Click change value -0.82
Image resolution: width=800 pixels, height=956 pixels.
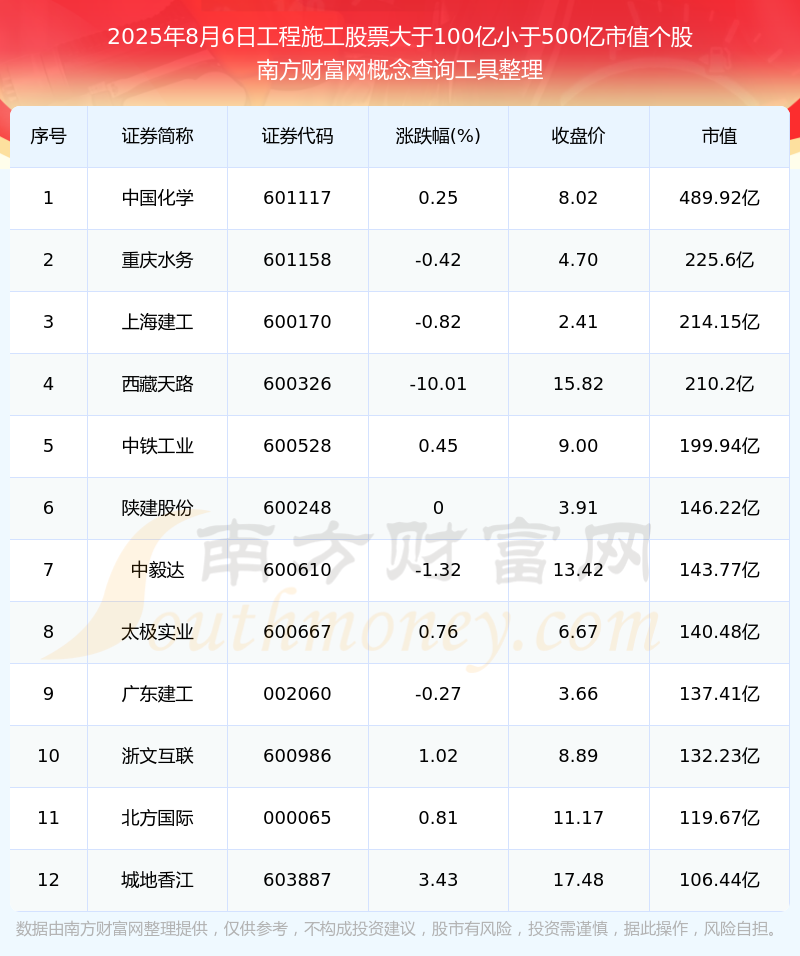point(438,322)
